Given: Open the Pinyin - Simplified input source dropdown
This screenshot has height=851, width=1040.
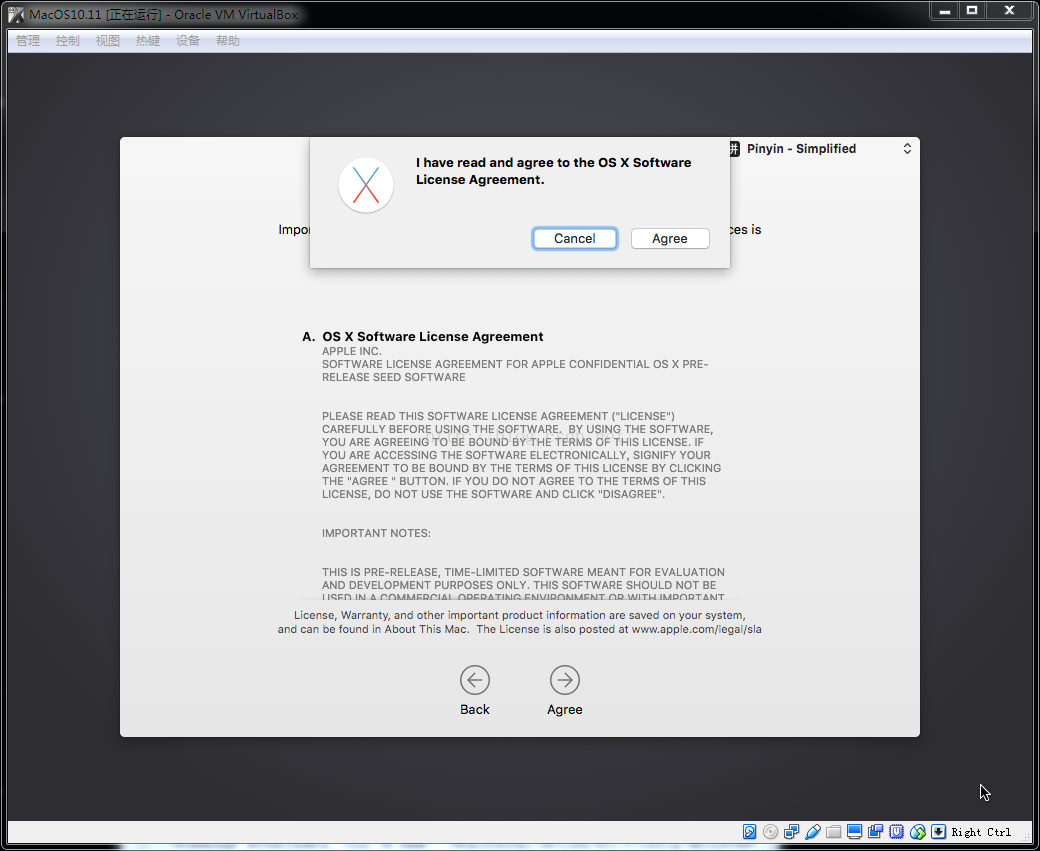Looking at the screenshot, I should 821,149.
